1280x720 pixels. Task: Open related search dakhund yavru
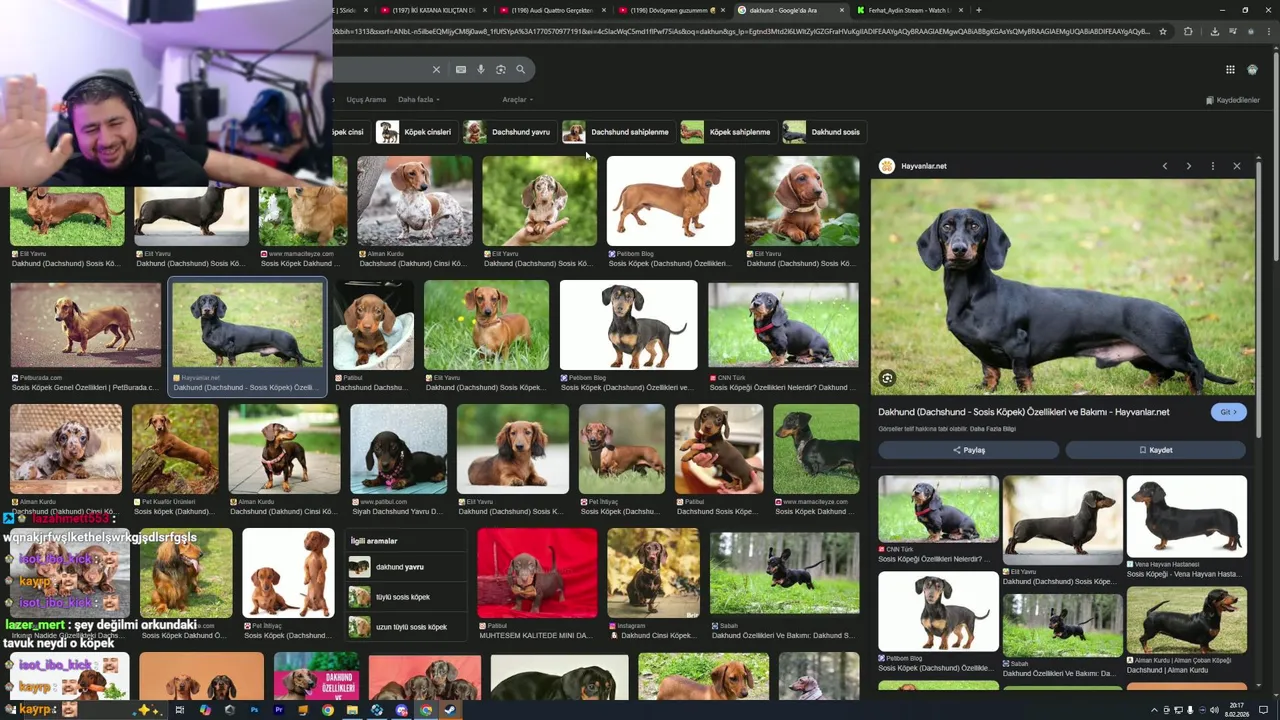pos(405,567)
